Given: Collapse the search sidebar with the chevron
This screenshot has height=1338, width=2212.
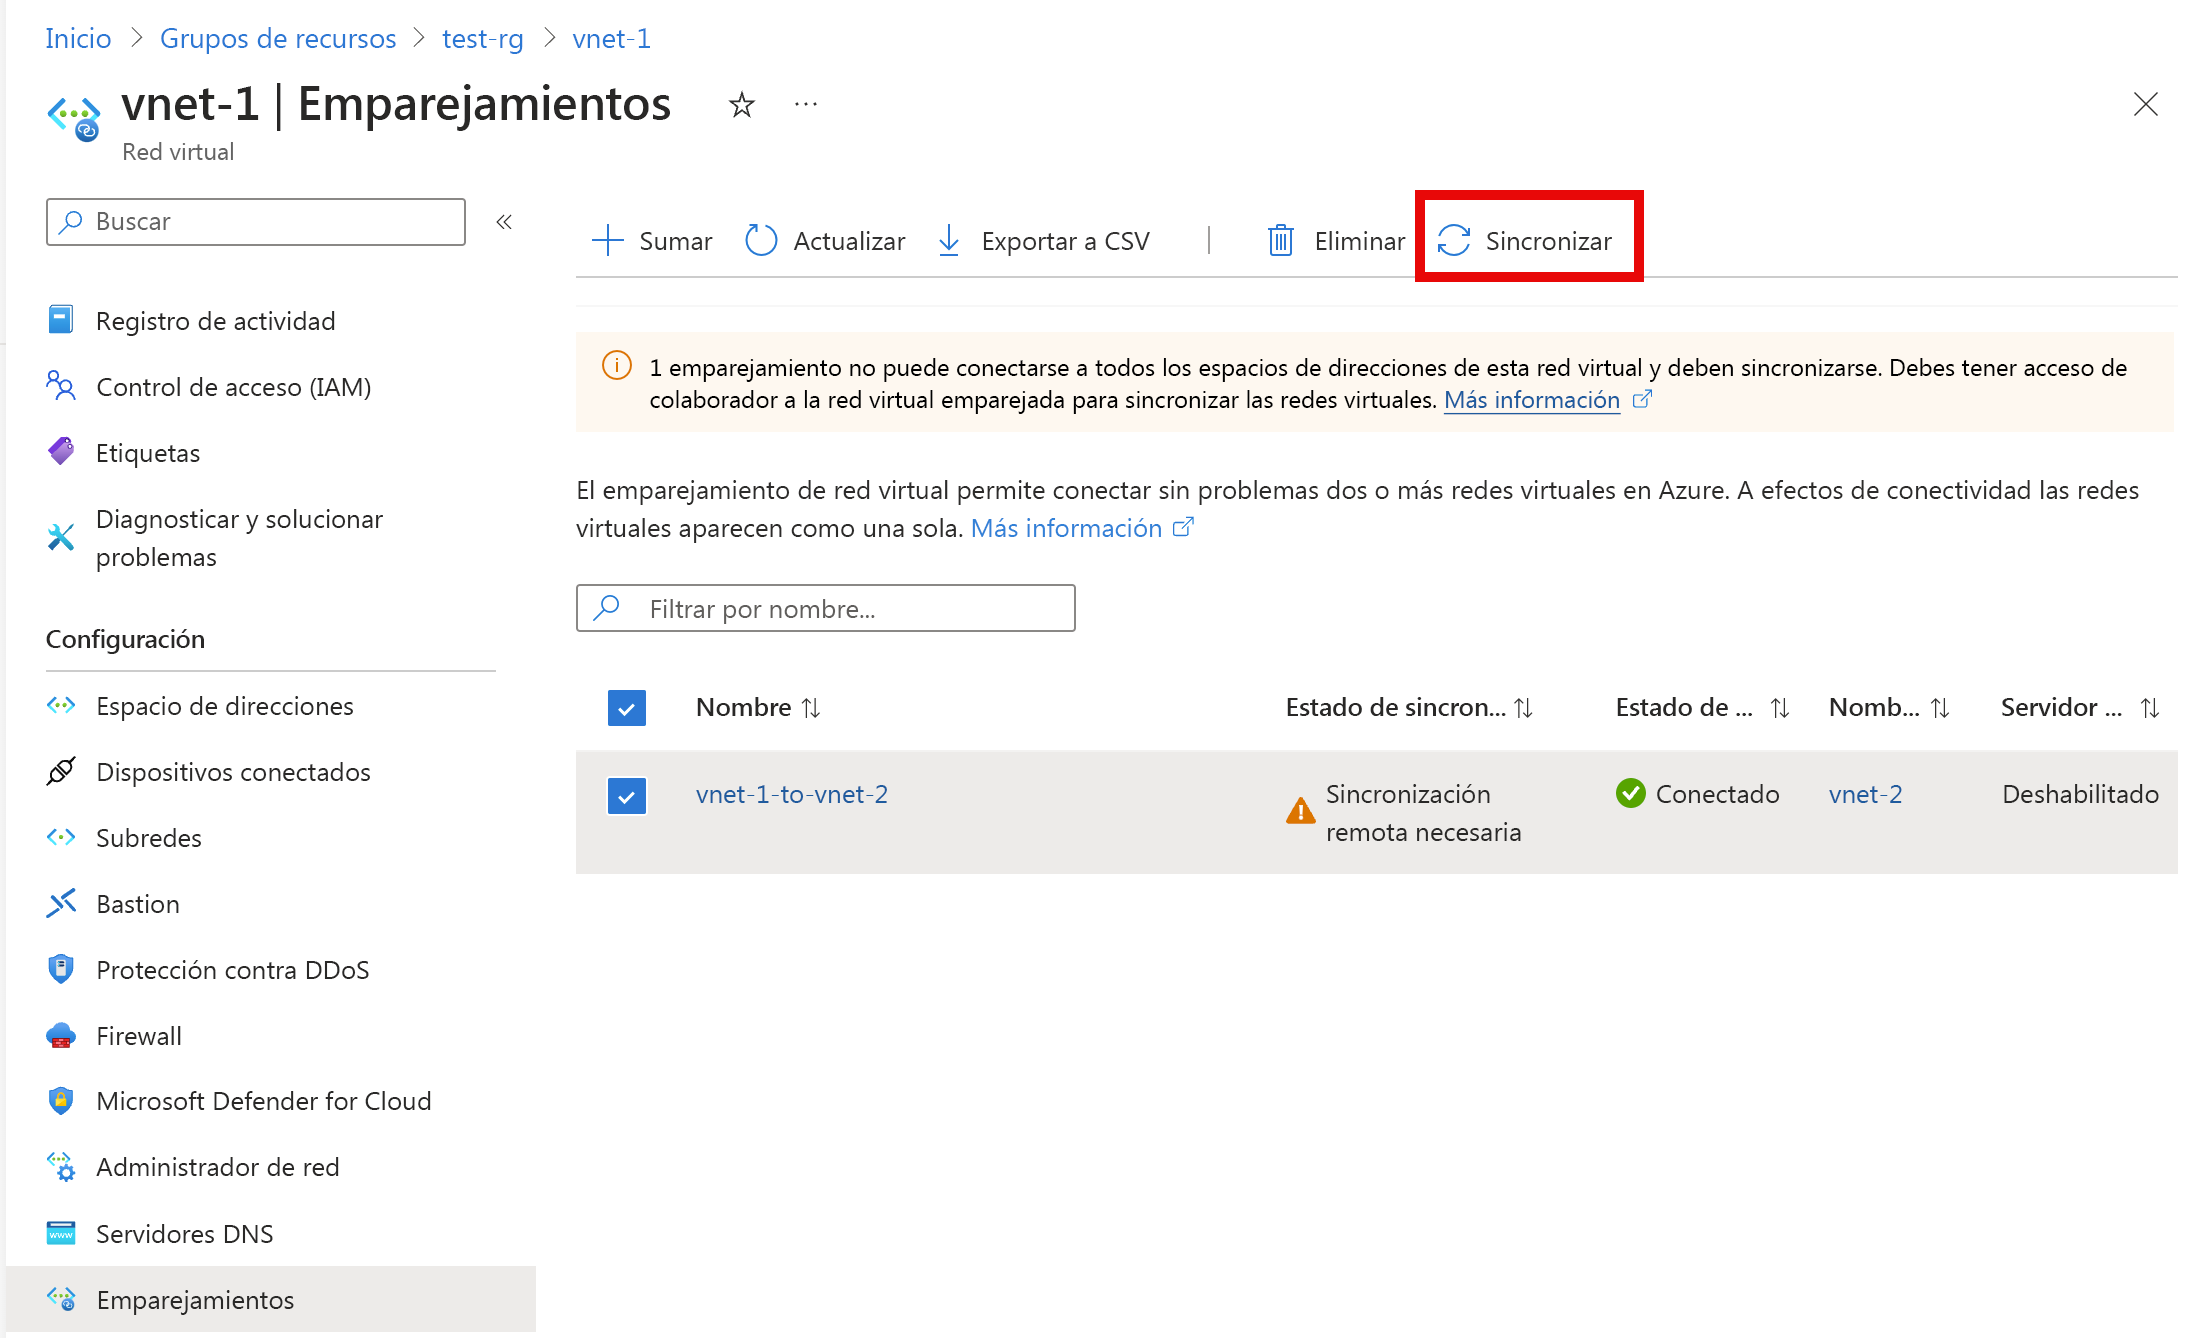Looking at the screenshot, I should pyautogui.click(x=504, y=221).
